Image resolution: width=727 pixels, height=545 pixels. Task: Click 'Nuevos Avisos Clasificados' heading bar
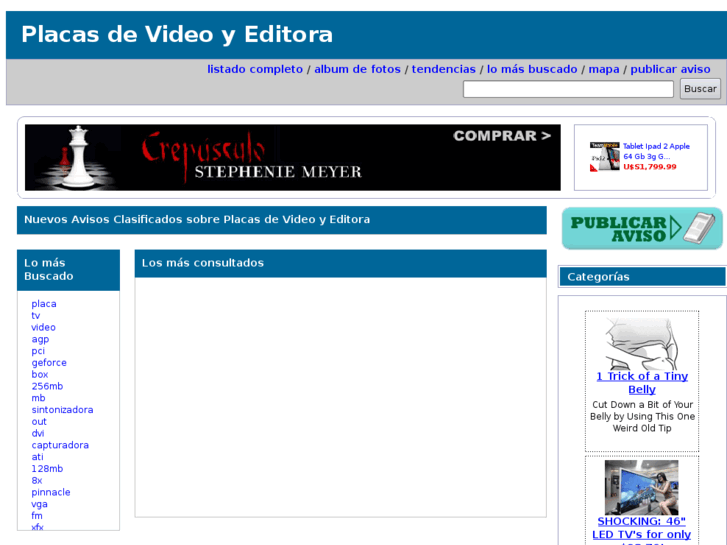(282, 220)
